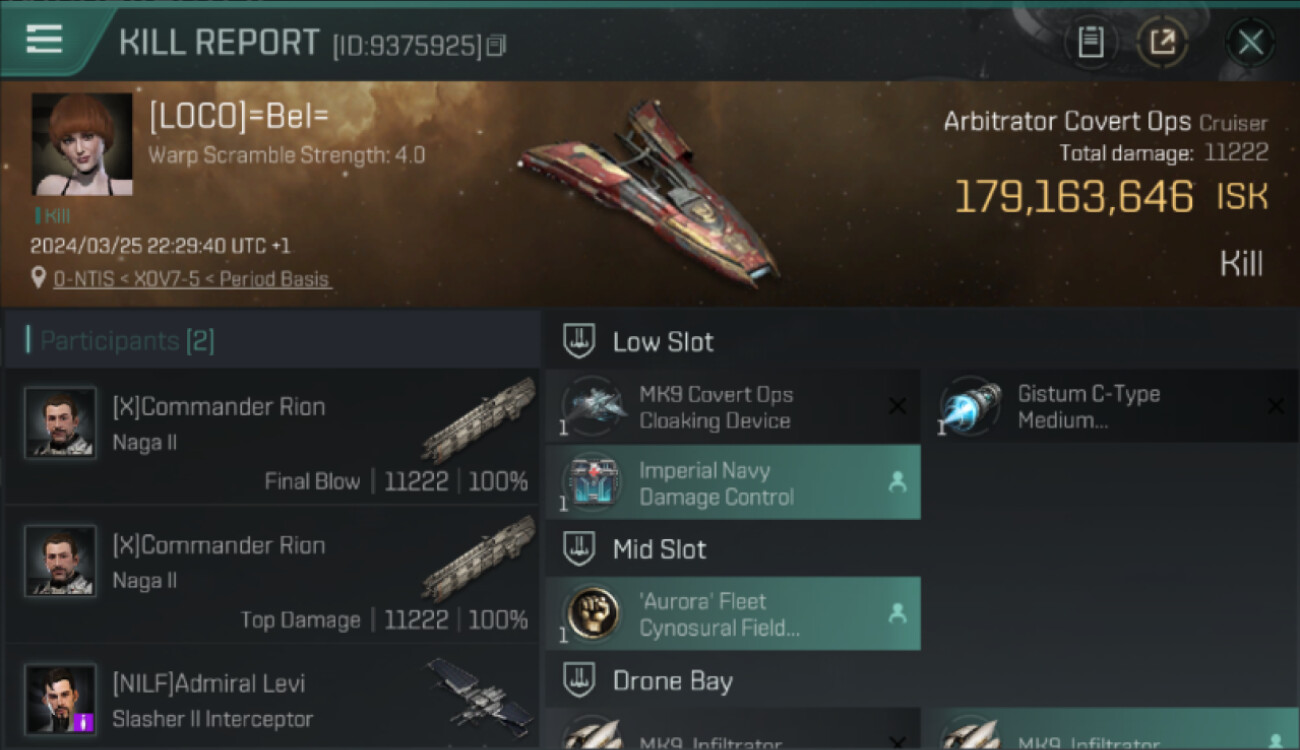Close the kill report window
Screen dimensions: 1300x750
click(1250, 42)
